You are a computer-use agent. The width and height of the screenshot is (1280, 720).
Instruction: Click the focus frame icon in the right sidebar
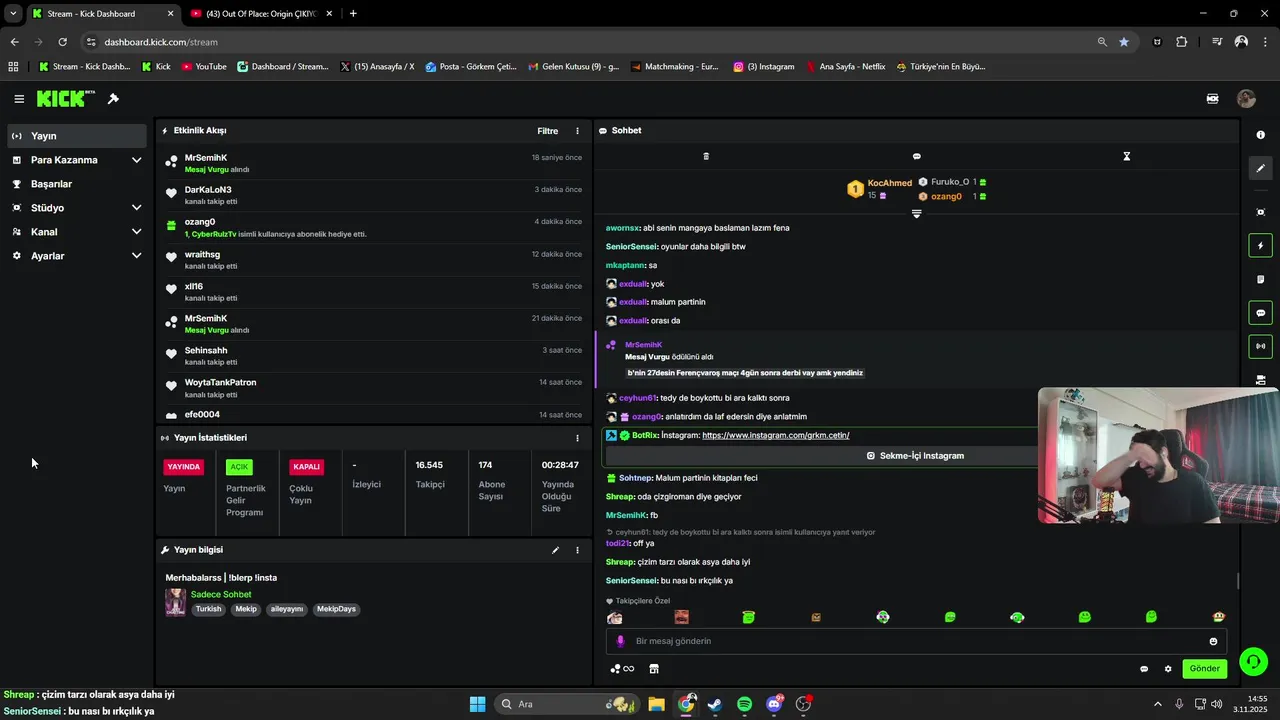pyautogui.click(x=1260, y=212)
